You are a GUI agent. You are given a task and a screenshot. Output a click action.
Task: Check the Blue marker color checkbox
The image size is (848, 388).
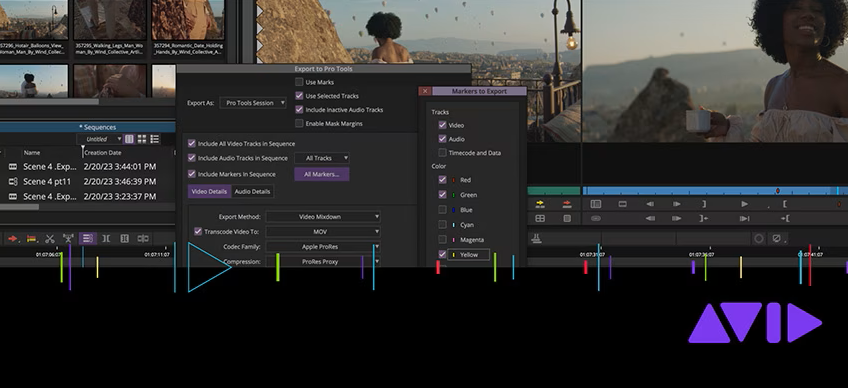coord(442,209)
